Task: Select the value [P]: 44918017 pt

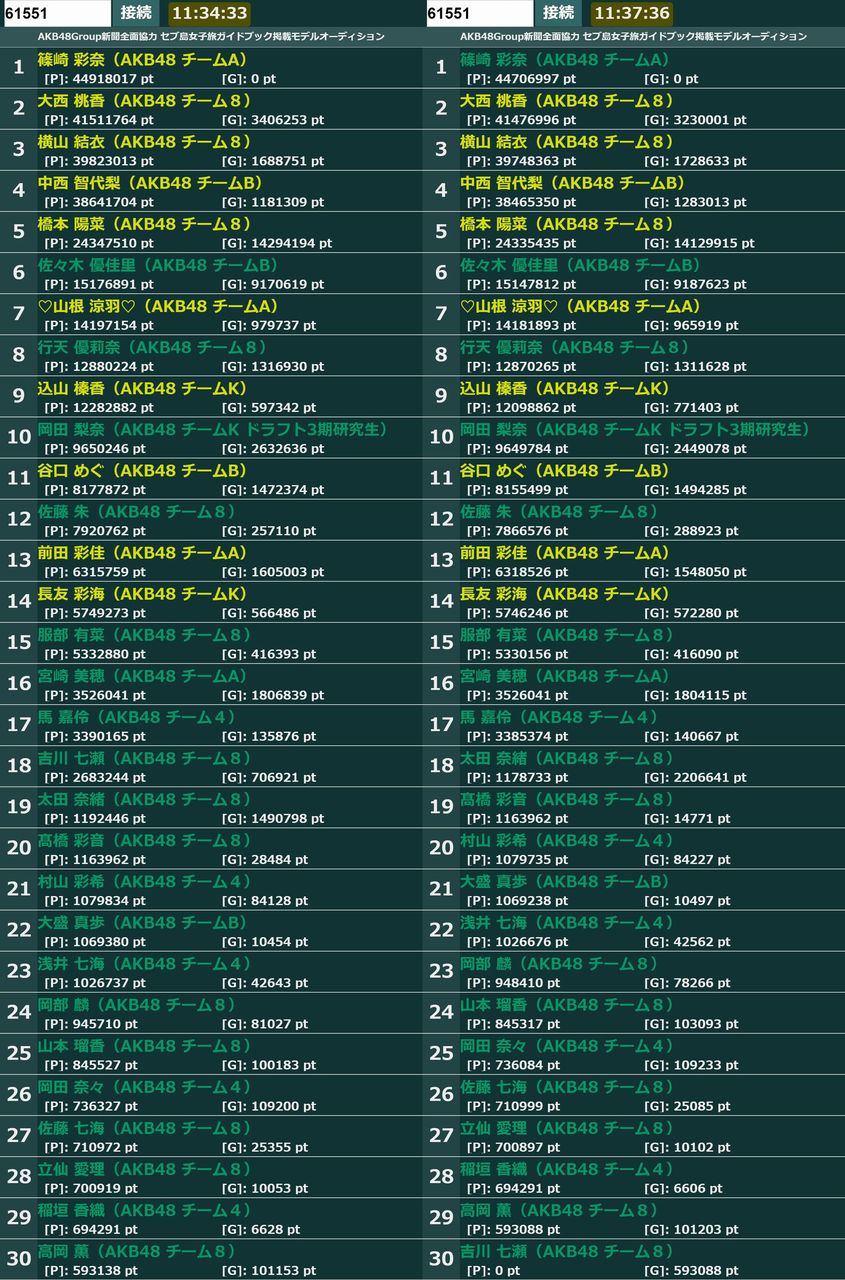Action: tap(99, 78)
